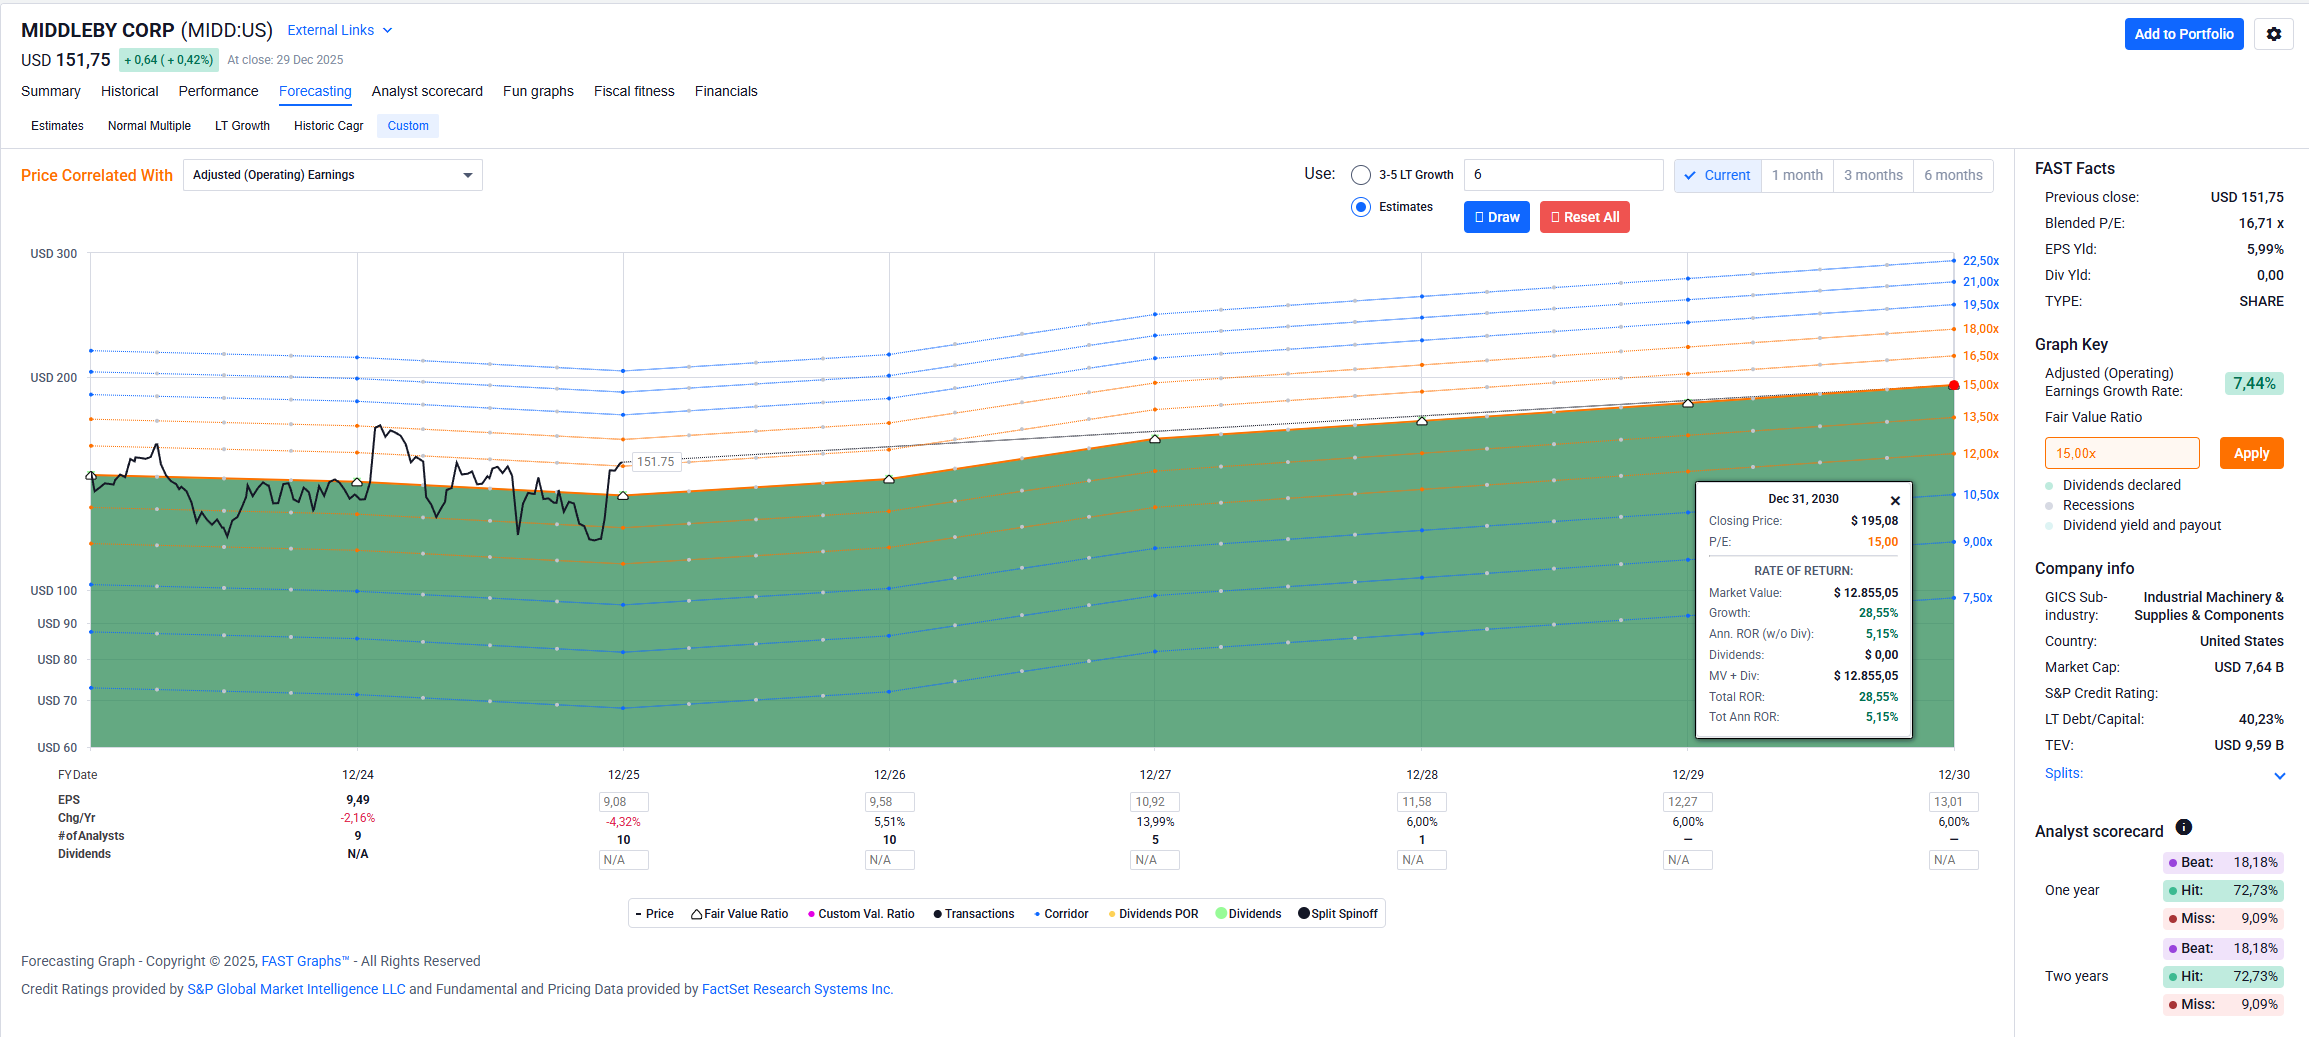Toggle the Dividends legend green circle
This screenshot has height=1037, width=2309.
pyautogui.click(x=1221, y=914)
